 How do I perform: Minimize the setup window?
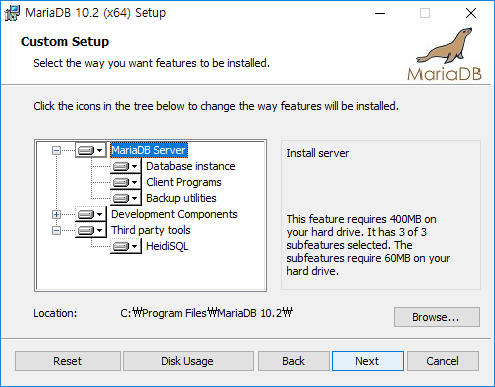click(380, 13)
